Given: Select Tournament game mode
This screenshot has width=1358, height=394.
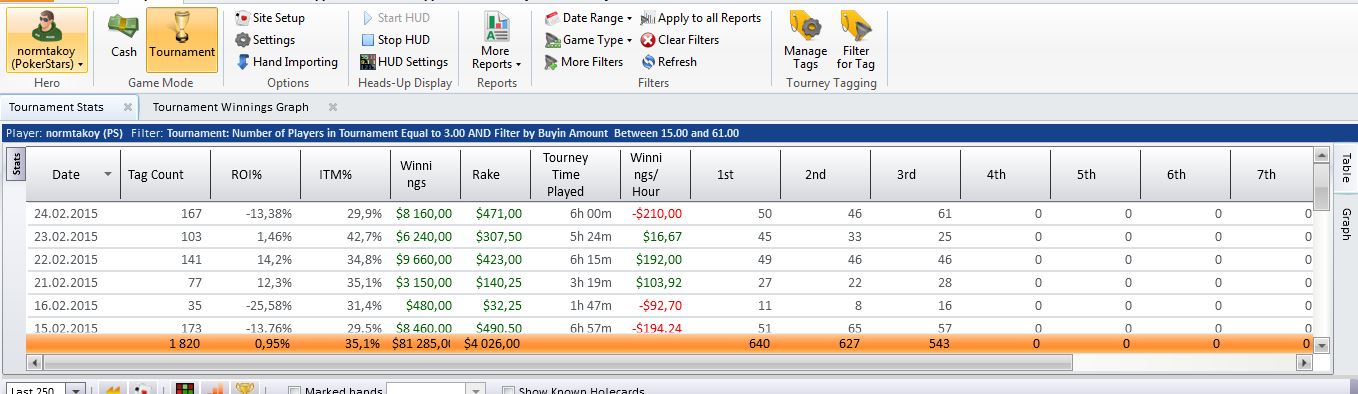Looking at the screenshot, I should pos(182,39).
